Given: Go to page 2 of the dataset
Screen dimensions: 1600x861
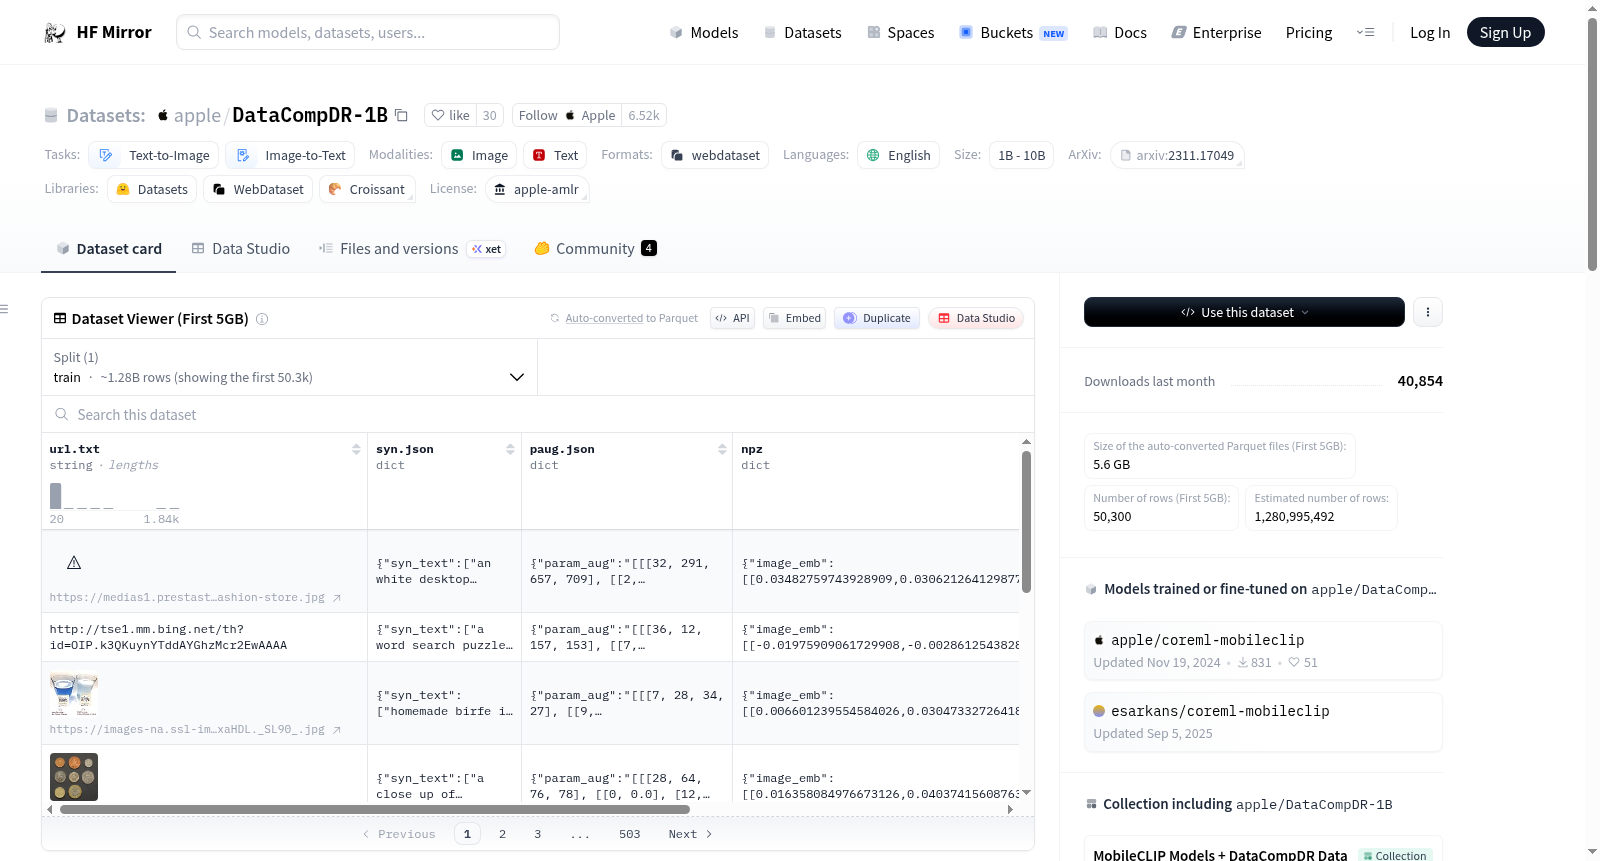Looking at the screenshot, I should (x=502, y=834).
